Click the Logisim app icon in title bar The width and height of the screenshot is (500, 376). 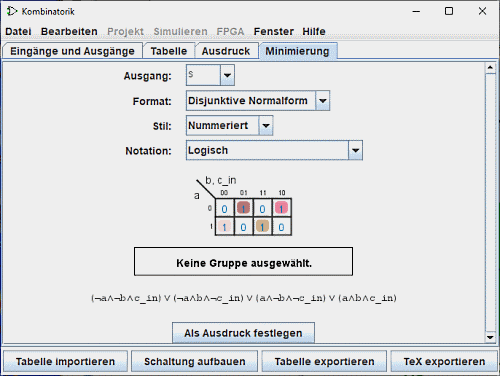(x=12, y=11)
